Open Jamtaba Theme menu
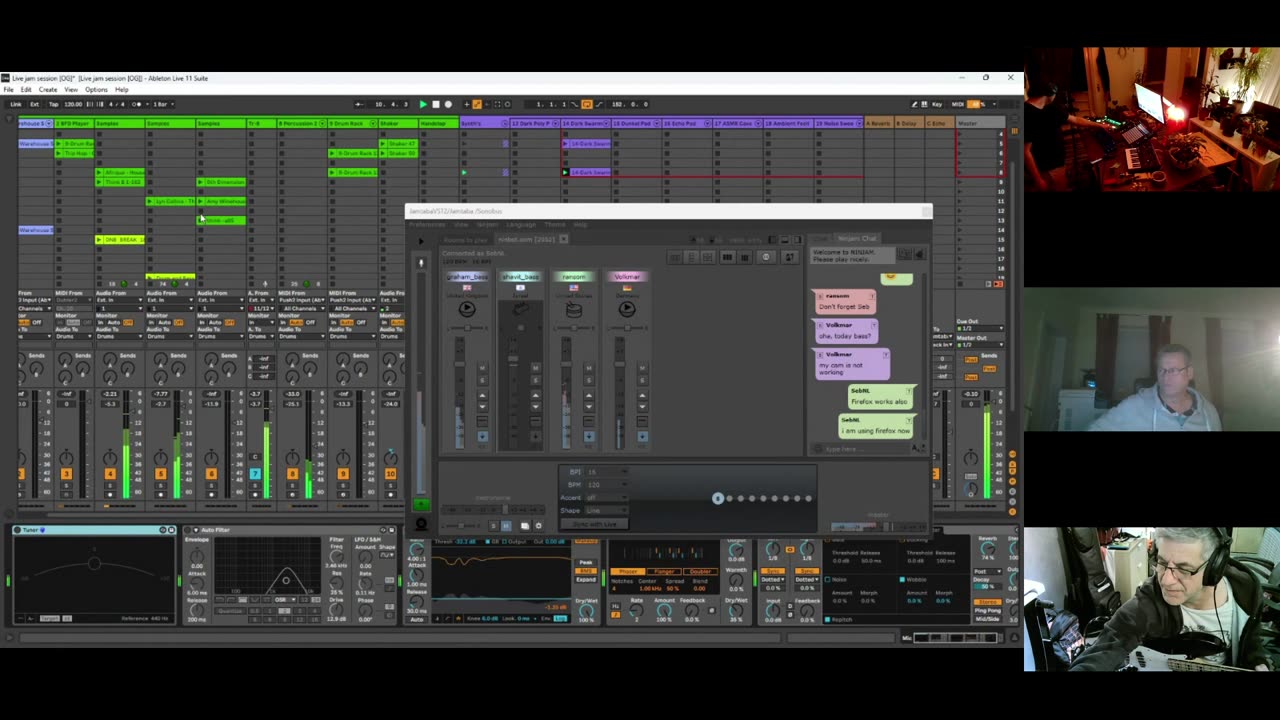The image size is (1280, 720). click(555, 224)
